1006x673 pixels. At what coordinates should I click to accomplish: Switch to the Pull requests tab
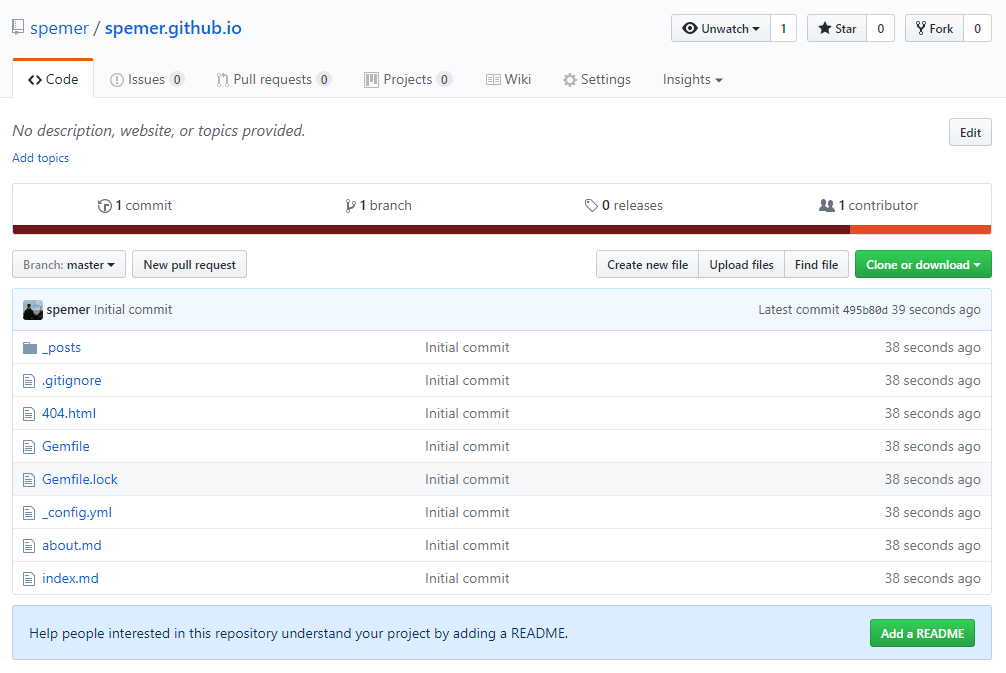click(273, 80)
